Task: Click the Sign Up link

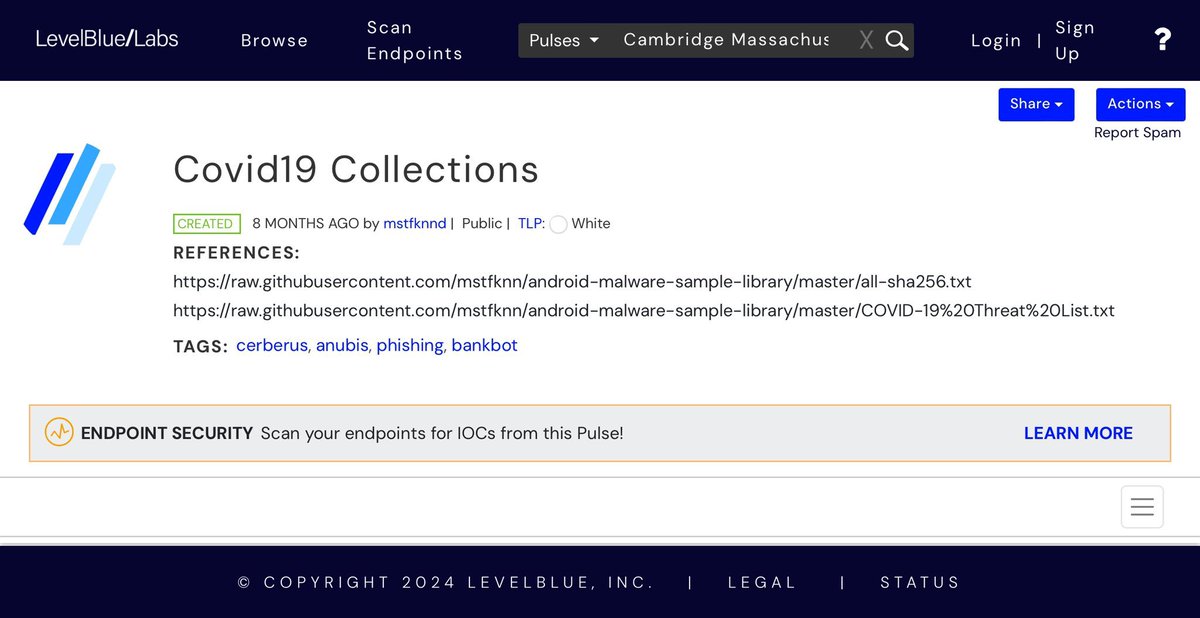Action: pos(1075,40)
